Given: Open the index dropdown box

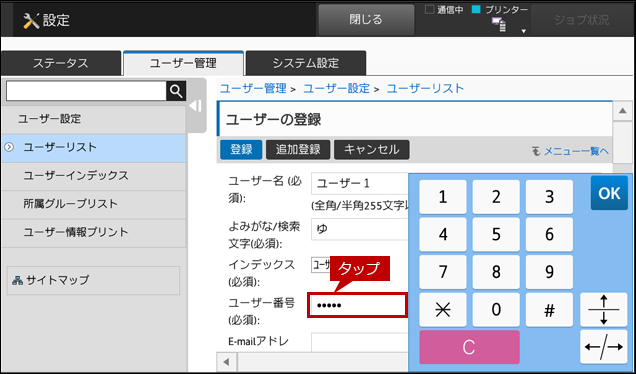Looking at the screenshot, I should (x=321, y=265).
